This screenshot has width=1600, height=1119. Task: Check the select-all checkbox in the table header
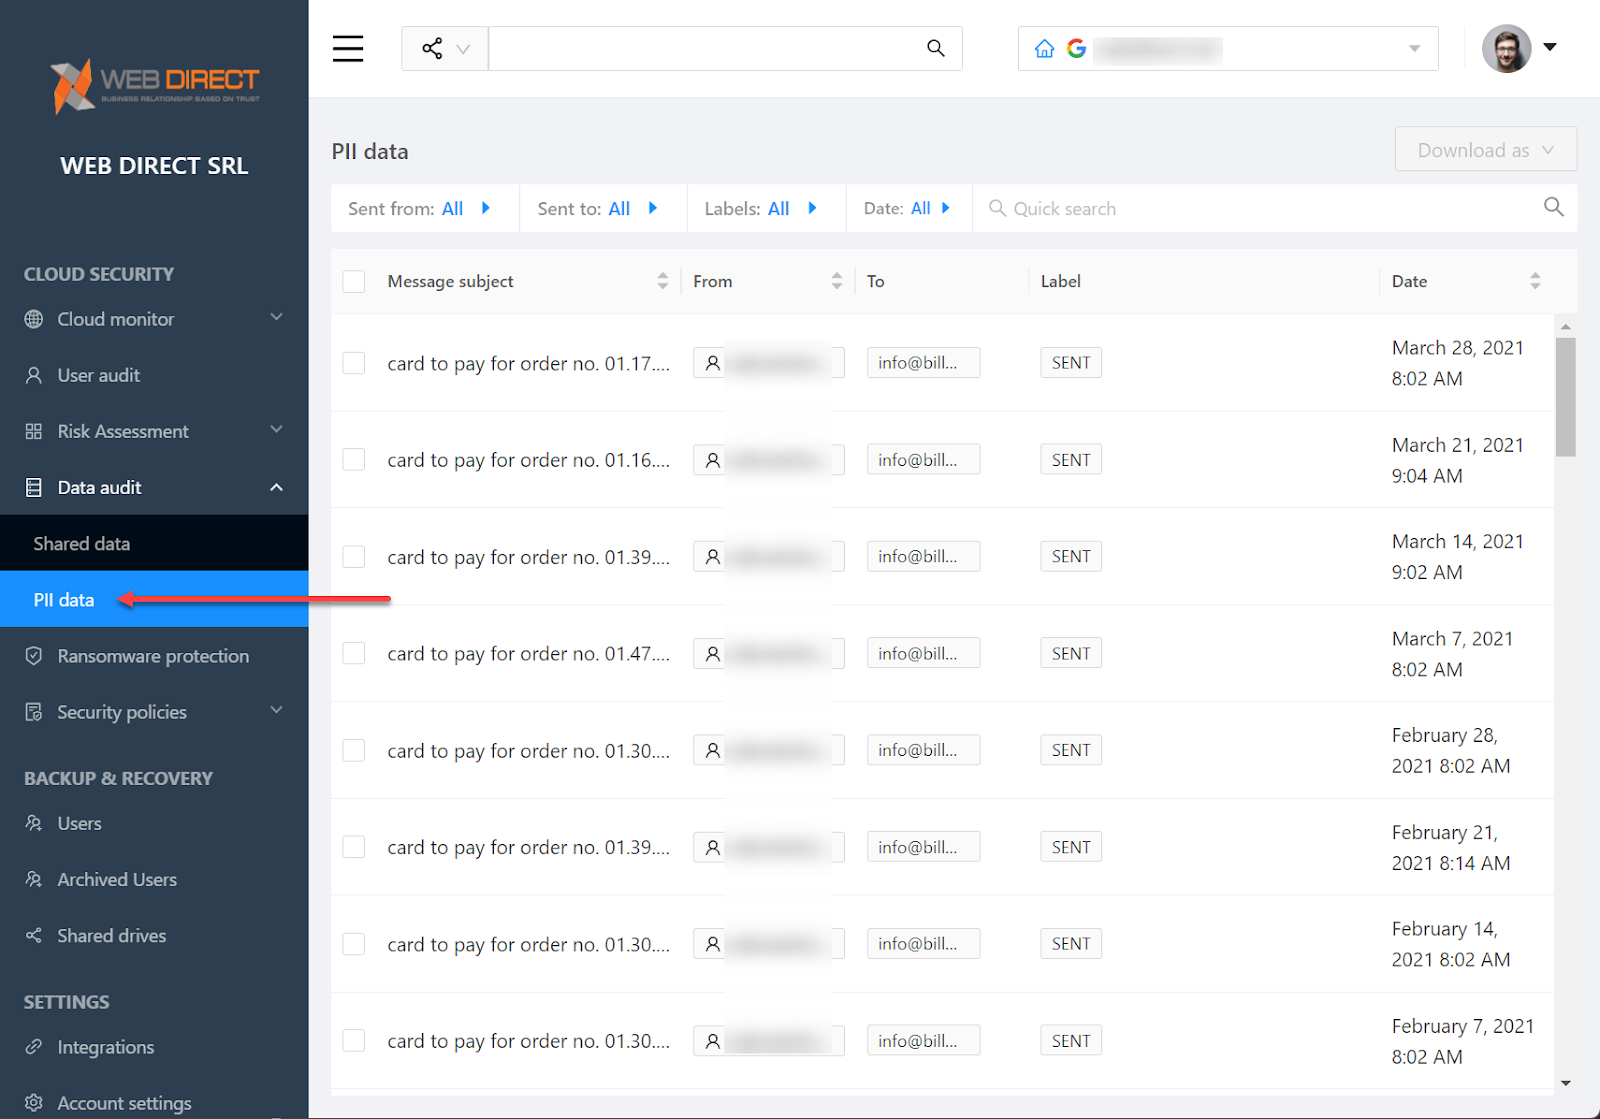pos(353,281)
